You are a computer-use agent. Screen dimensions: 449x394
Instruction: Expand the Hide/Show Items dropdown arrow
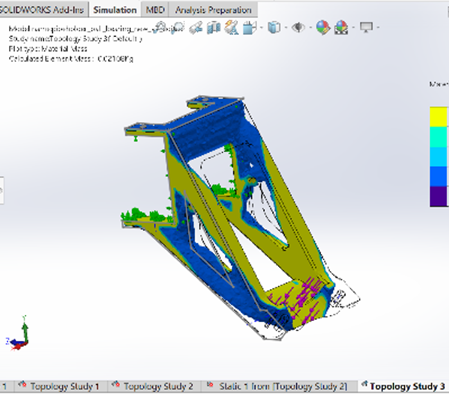pyautogui.click(x=310, y=27)
